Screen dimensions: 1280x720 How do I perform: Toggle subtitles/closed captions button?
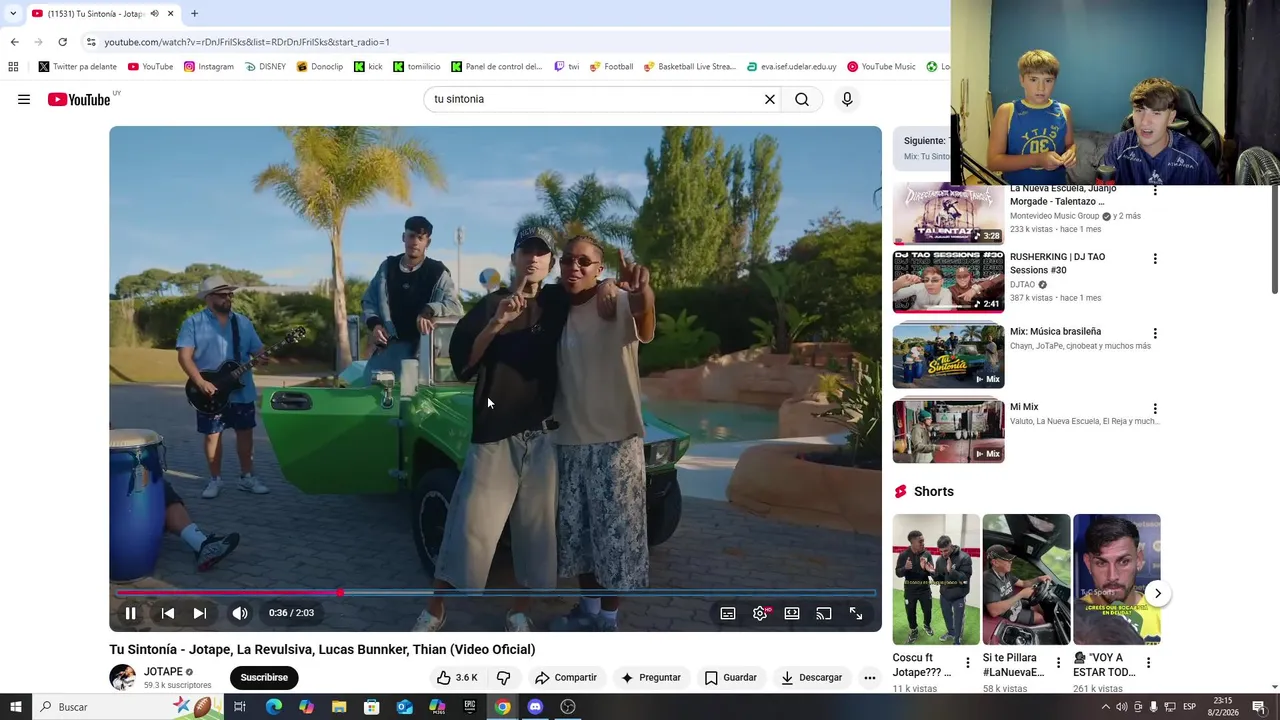(728, 613)
